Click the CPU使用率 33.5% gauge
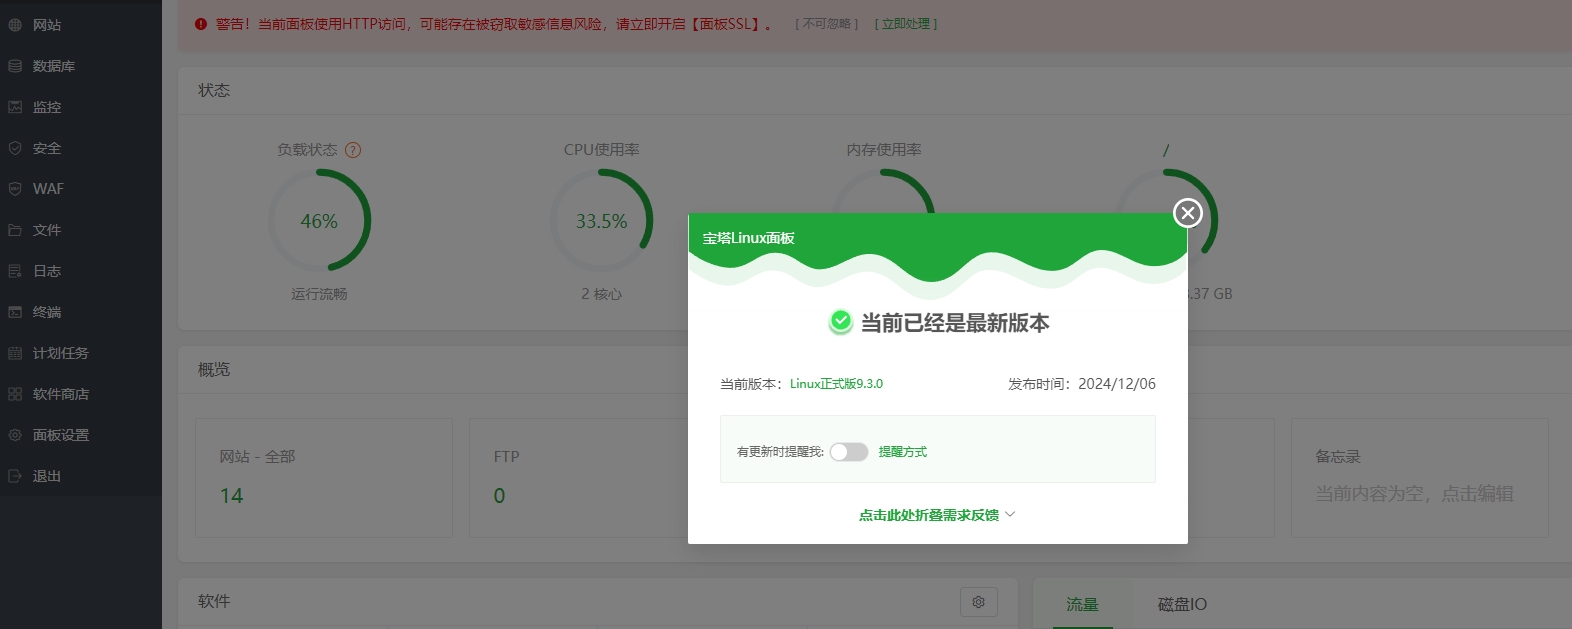Image resolution: width=1572 pixels, height=629 pixels. [601, 221]
